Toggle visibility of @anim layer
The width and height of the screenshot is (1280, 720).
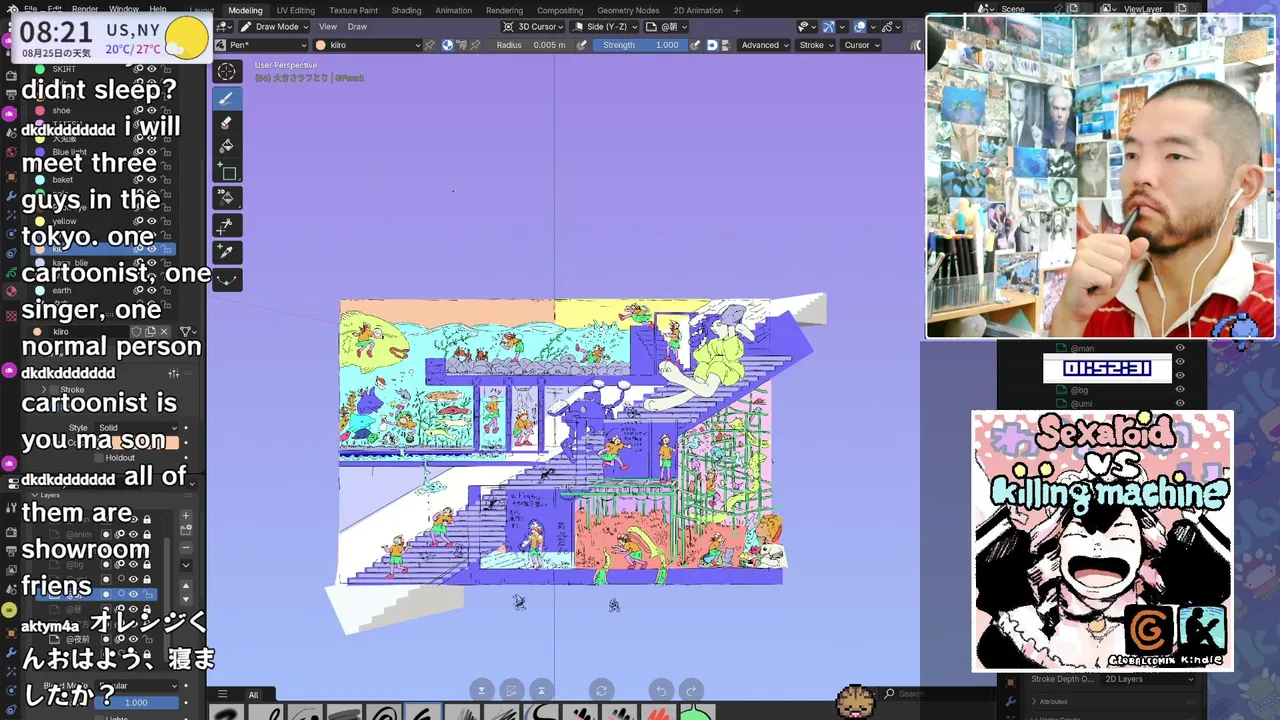[133, 535]
